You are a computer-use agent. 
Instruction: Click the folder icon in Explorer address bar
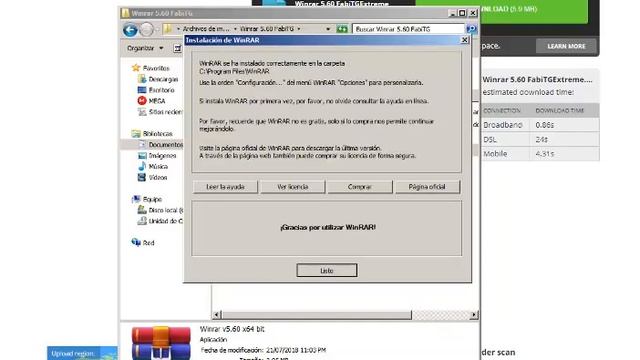pyautogui.click(x=167, y=29)
